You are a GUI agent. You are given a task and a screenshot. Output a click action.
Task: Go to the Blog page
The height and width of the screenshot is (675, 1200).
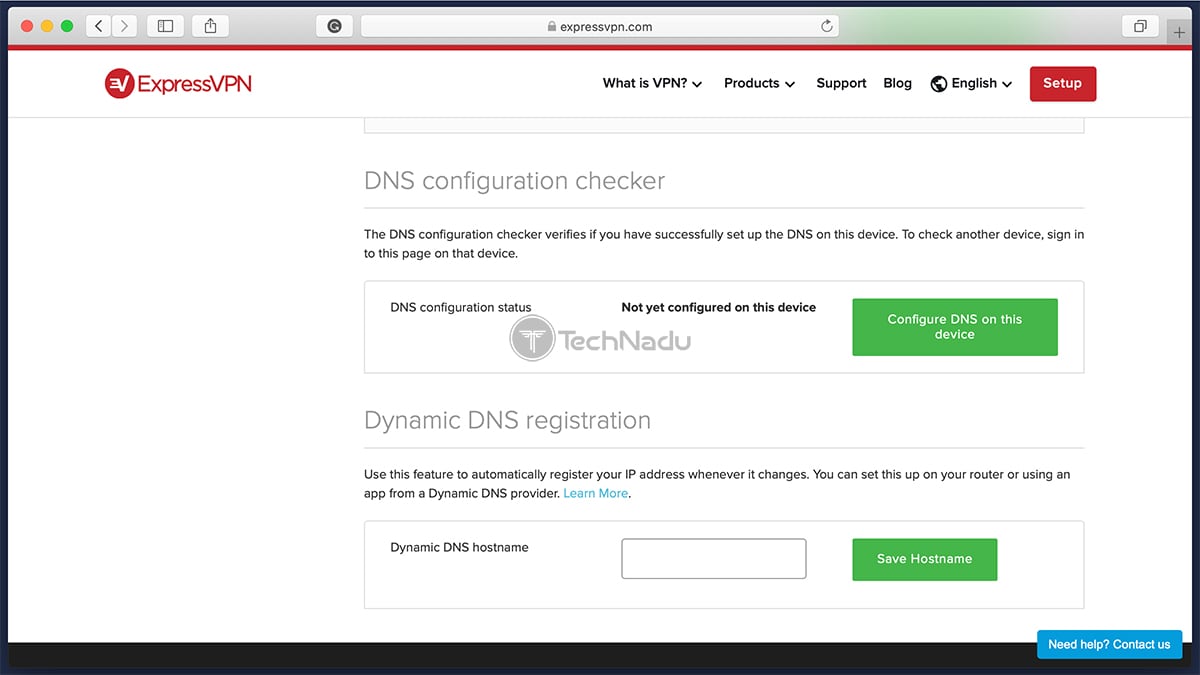[898, 84]
